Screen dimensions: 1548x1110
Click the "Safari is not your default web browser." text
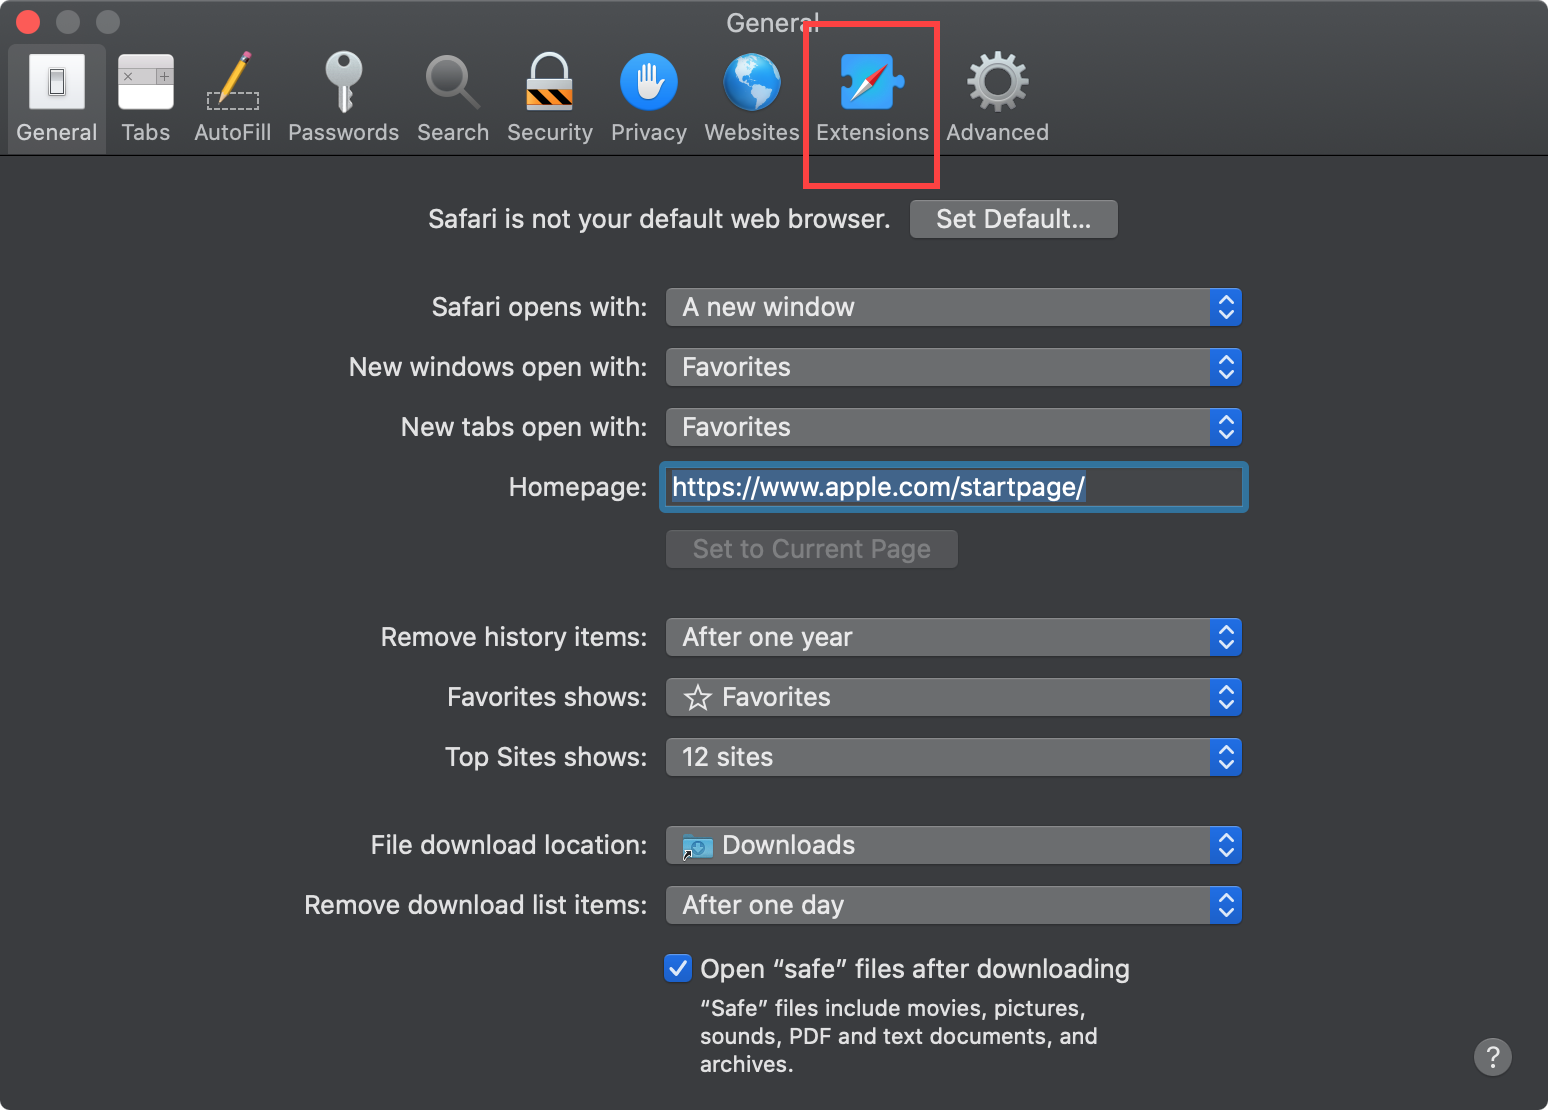[659, 219]
